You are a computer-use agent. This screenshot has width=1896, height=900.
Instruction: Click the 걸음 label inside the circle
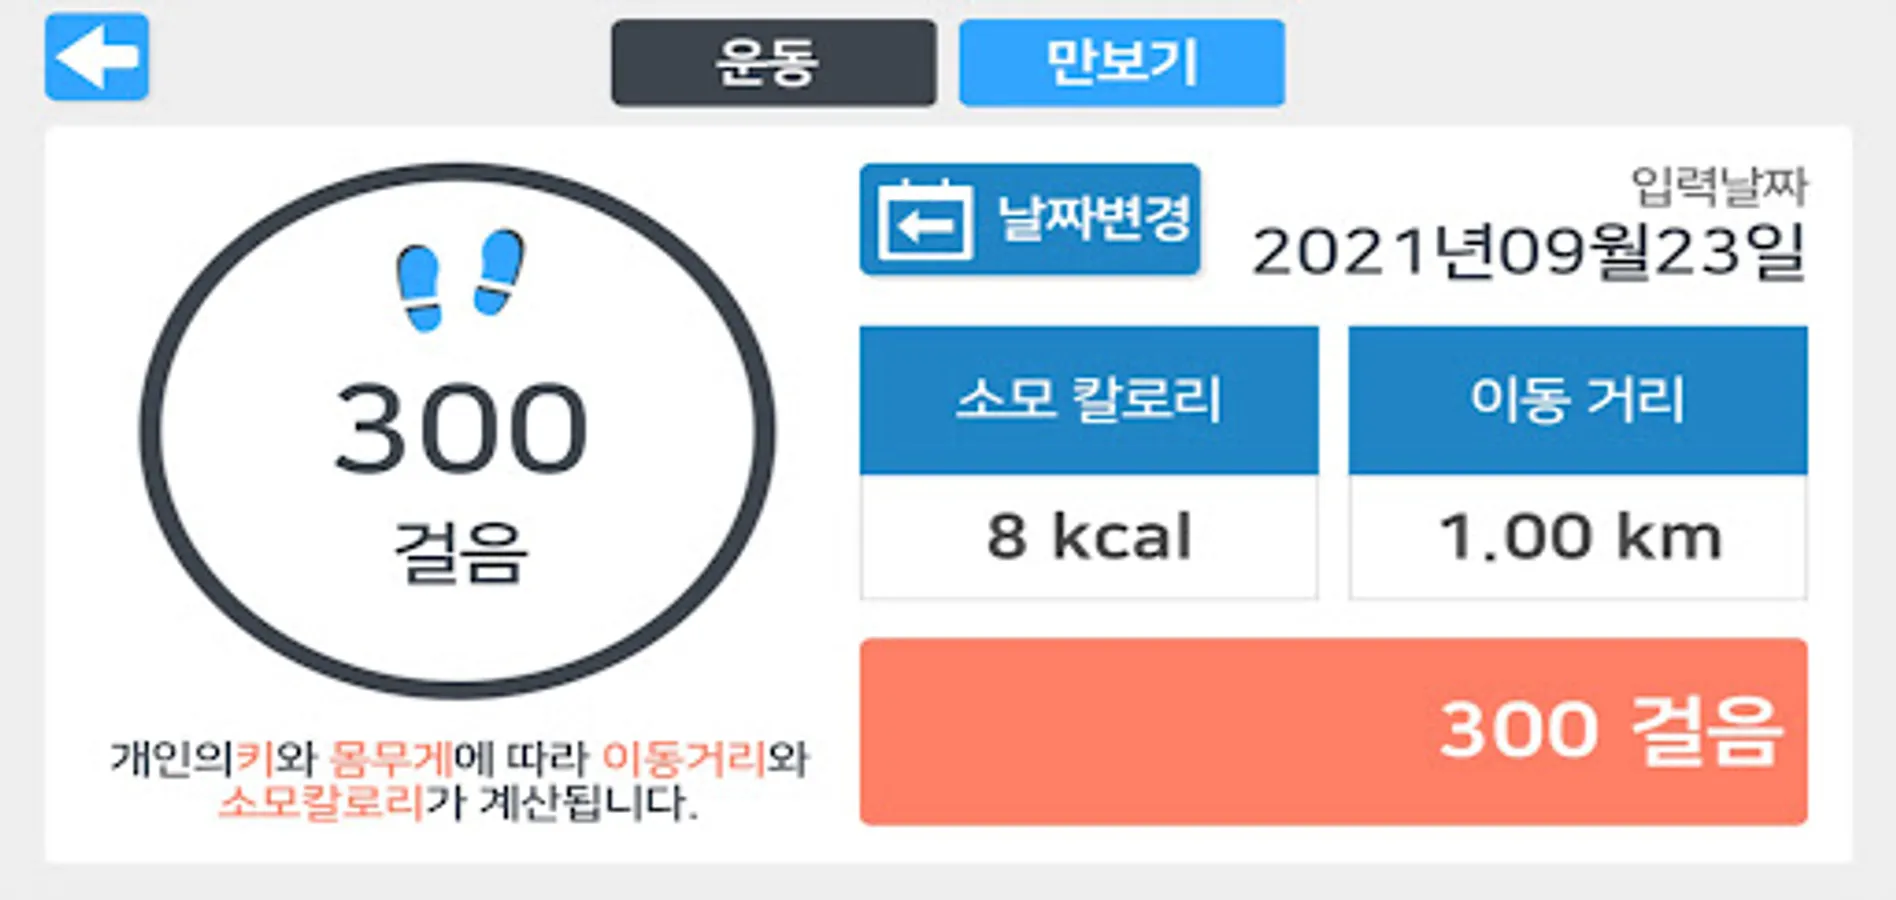point(460,551)
